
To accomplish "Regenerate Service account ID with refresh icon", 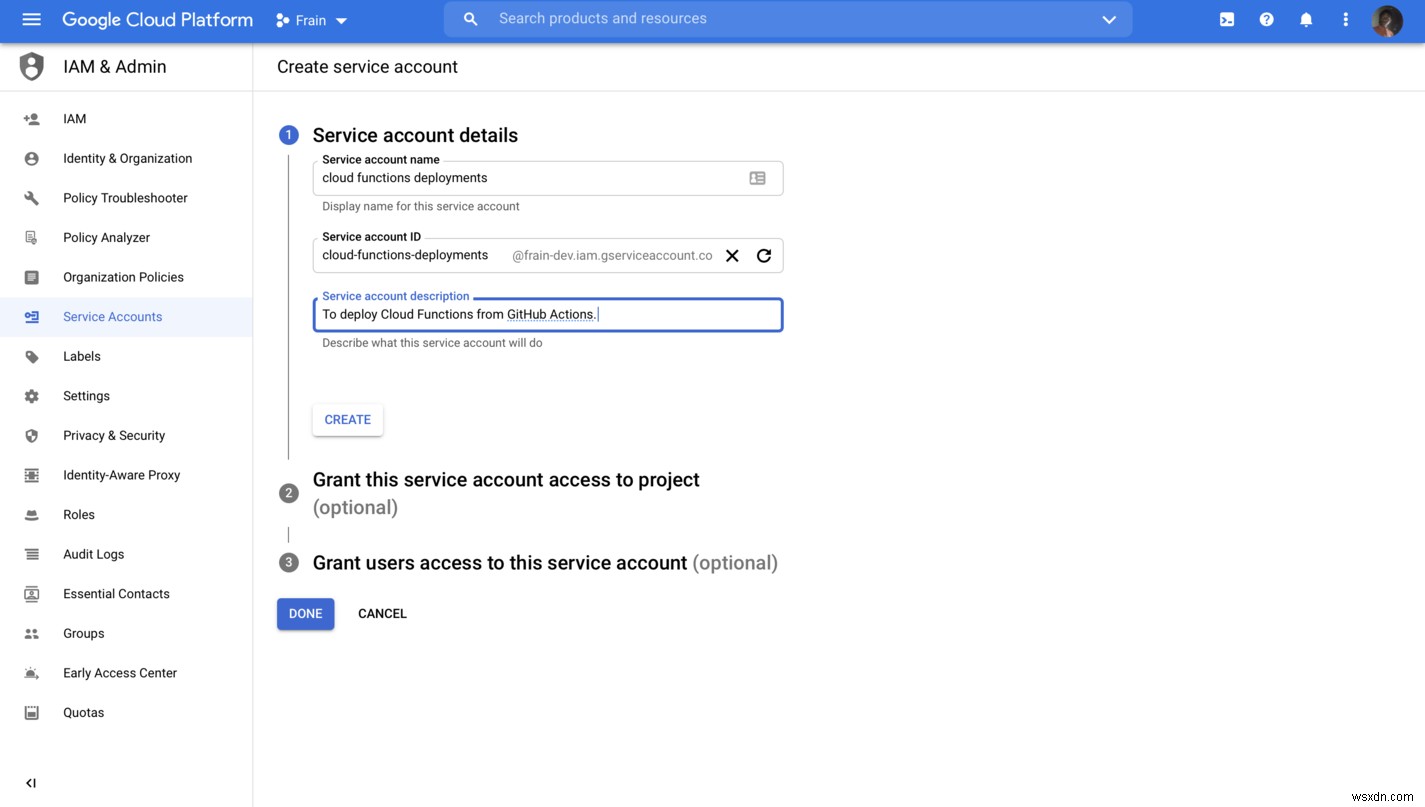I will [764, 255].
